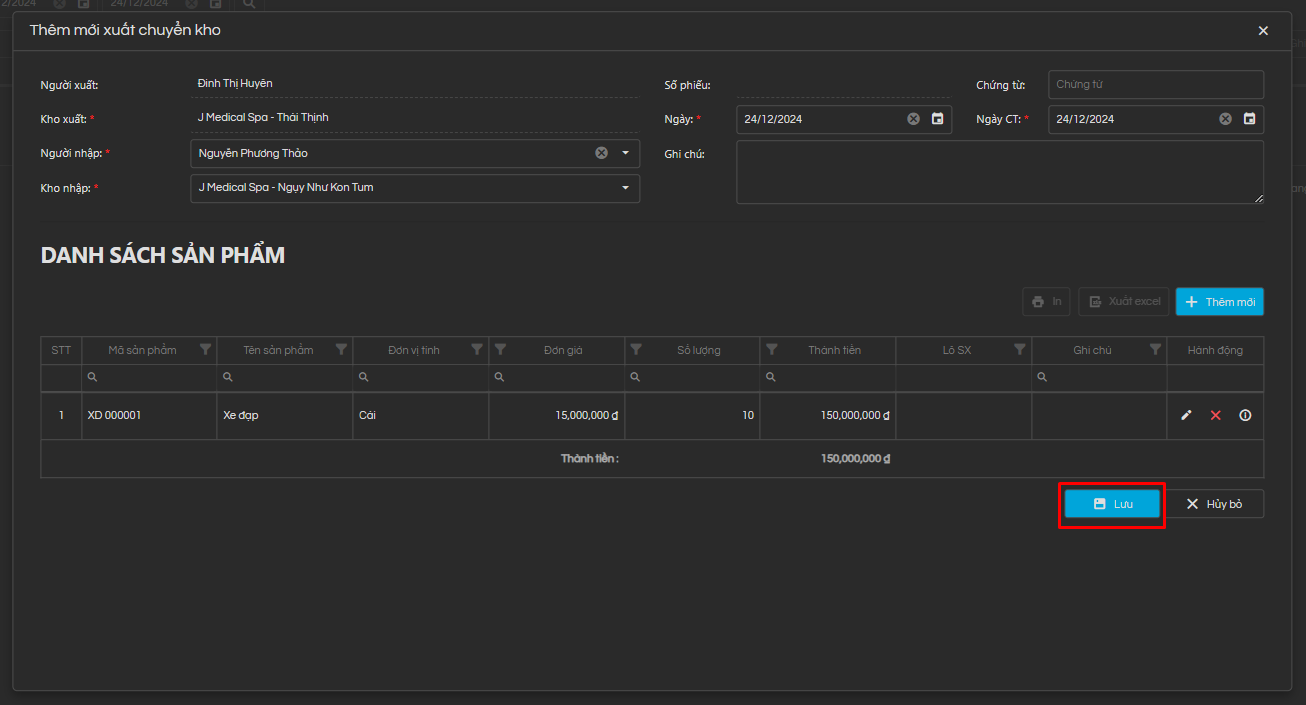This screenshot has width=1306, height=705.
Task: Open filter for Lô SX column
Action: pos(1019,350)
